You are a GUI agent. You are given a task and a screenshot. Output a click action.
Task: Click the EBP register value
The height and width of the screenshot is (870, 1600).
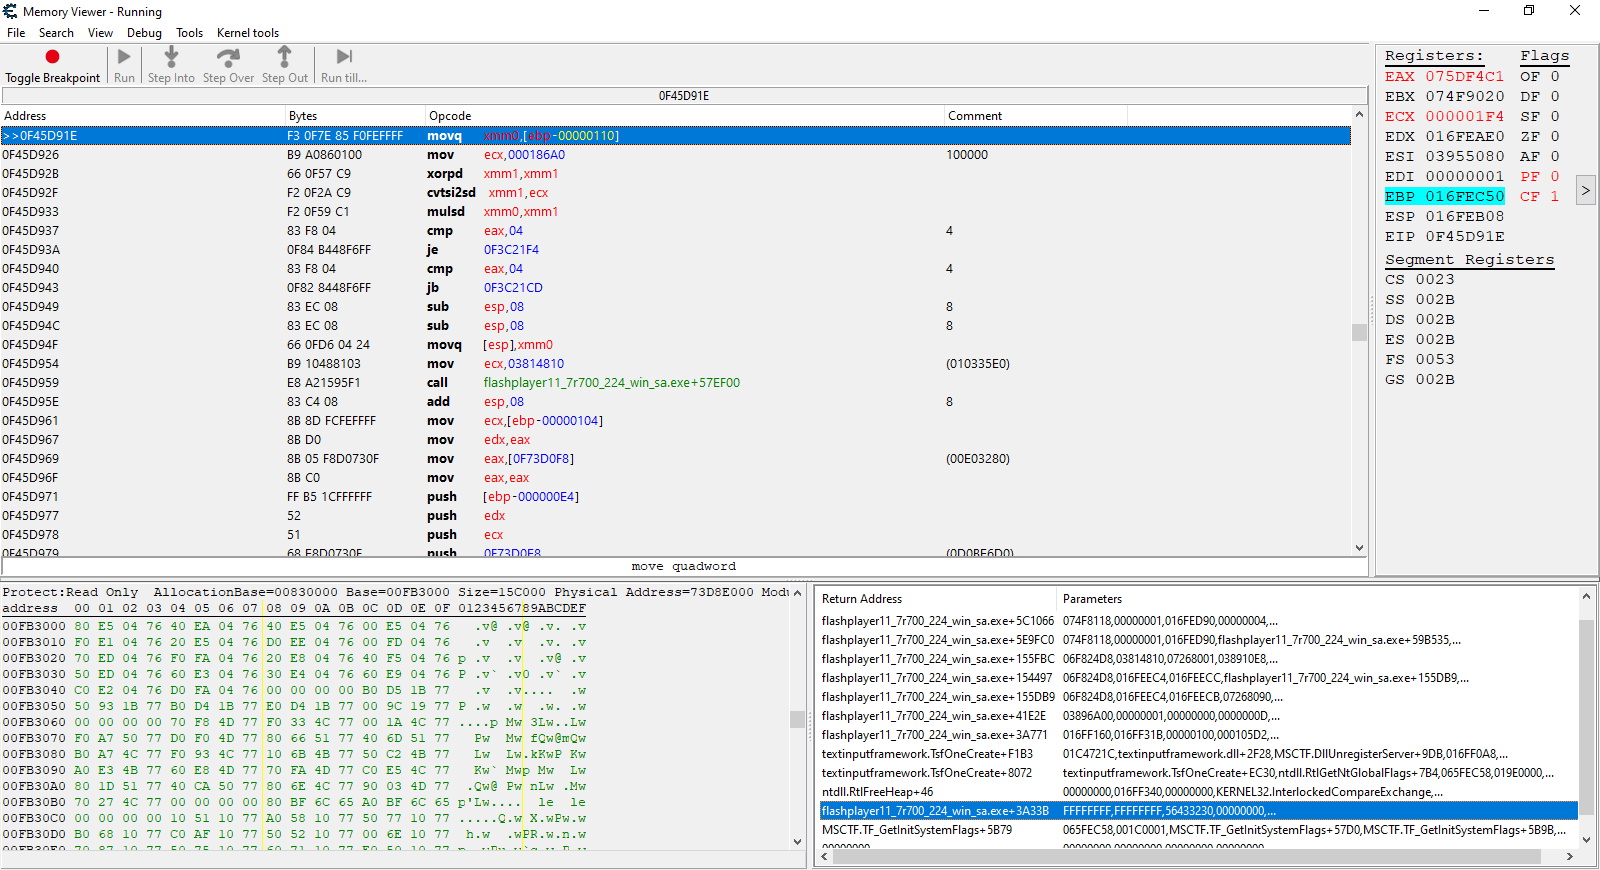[x=1464, y=197]
